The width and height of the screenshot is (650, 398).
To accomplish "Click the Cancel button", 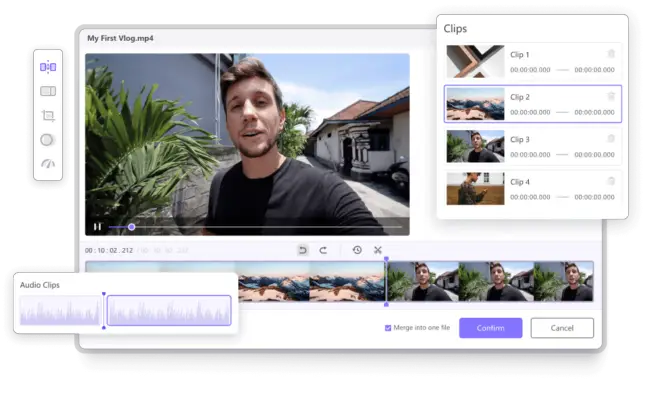I will coord(562,328).
